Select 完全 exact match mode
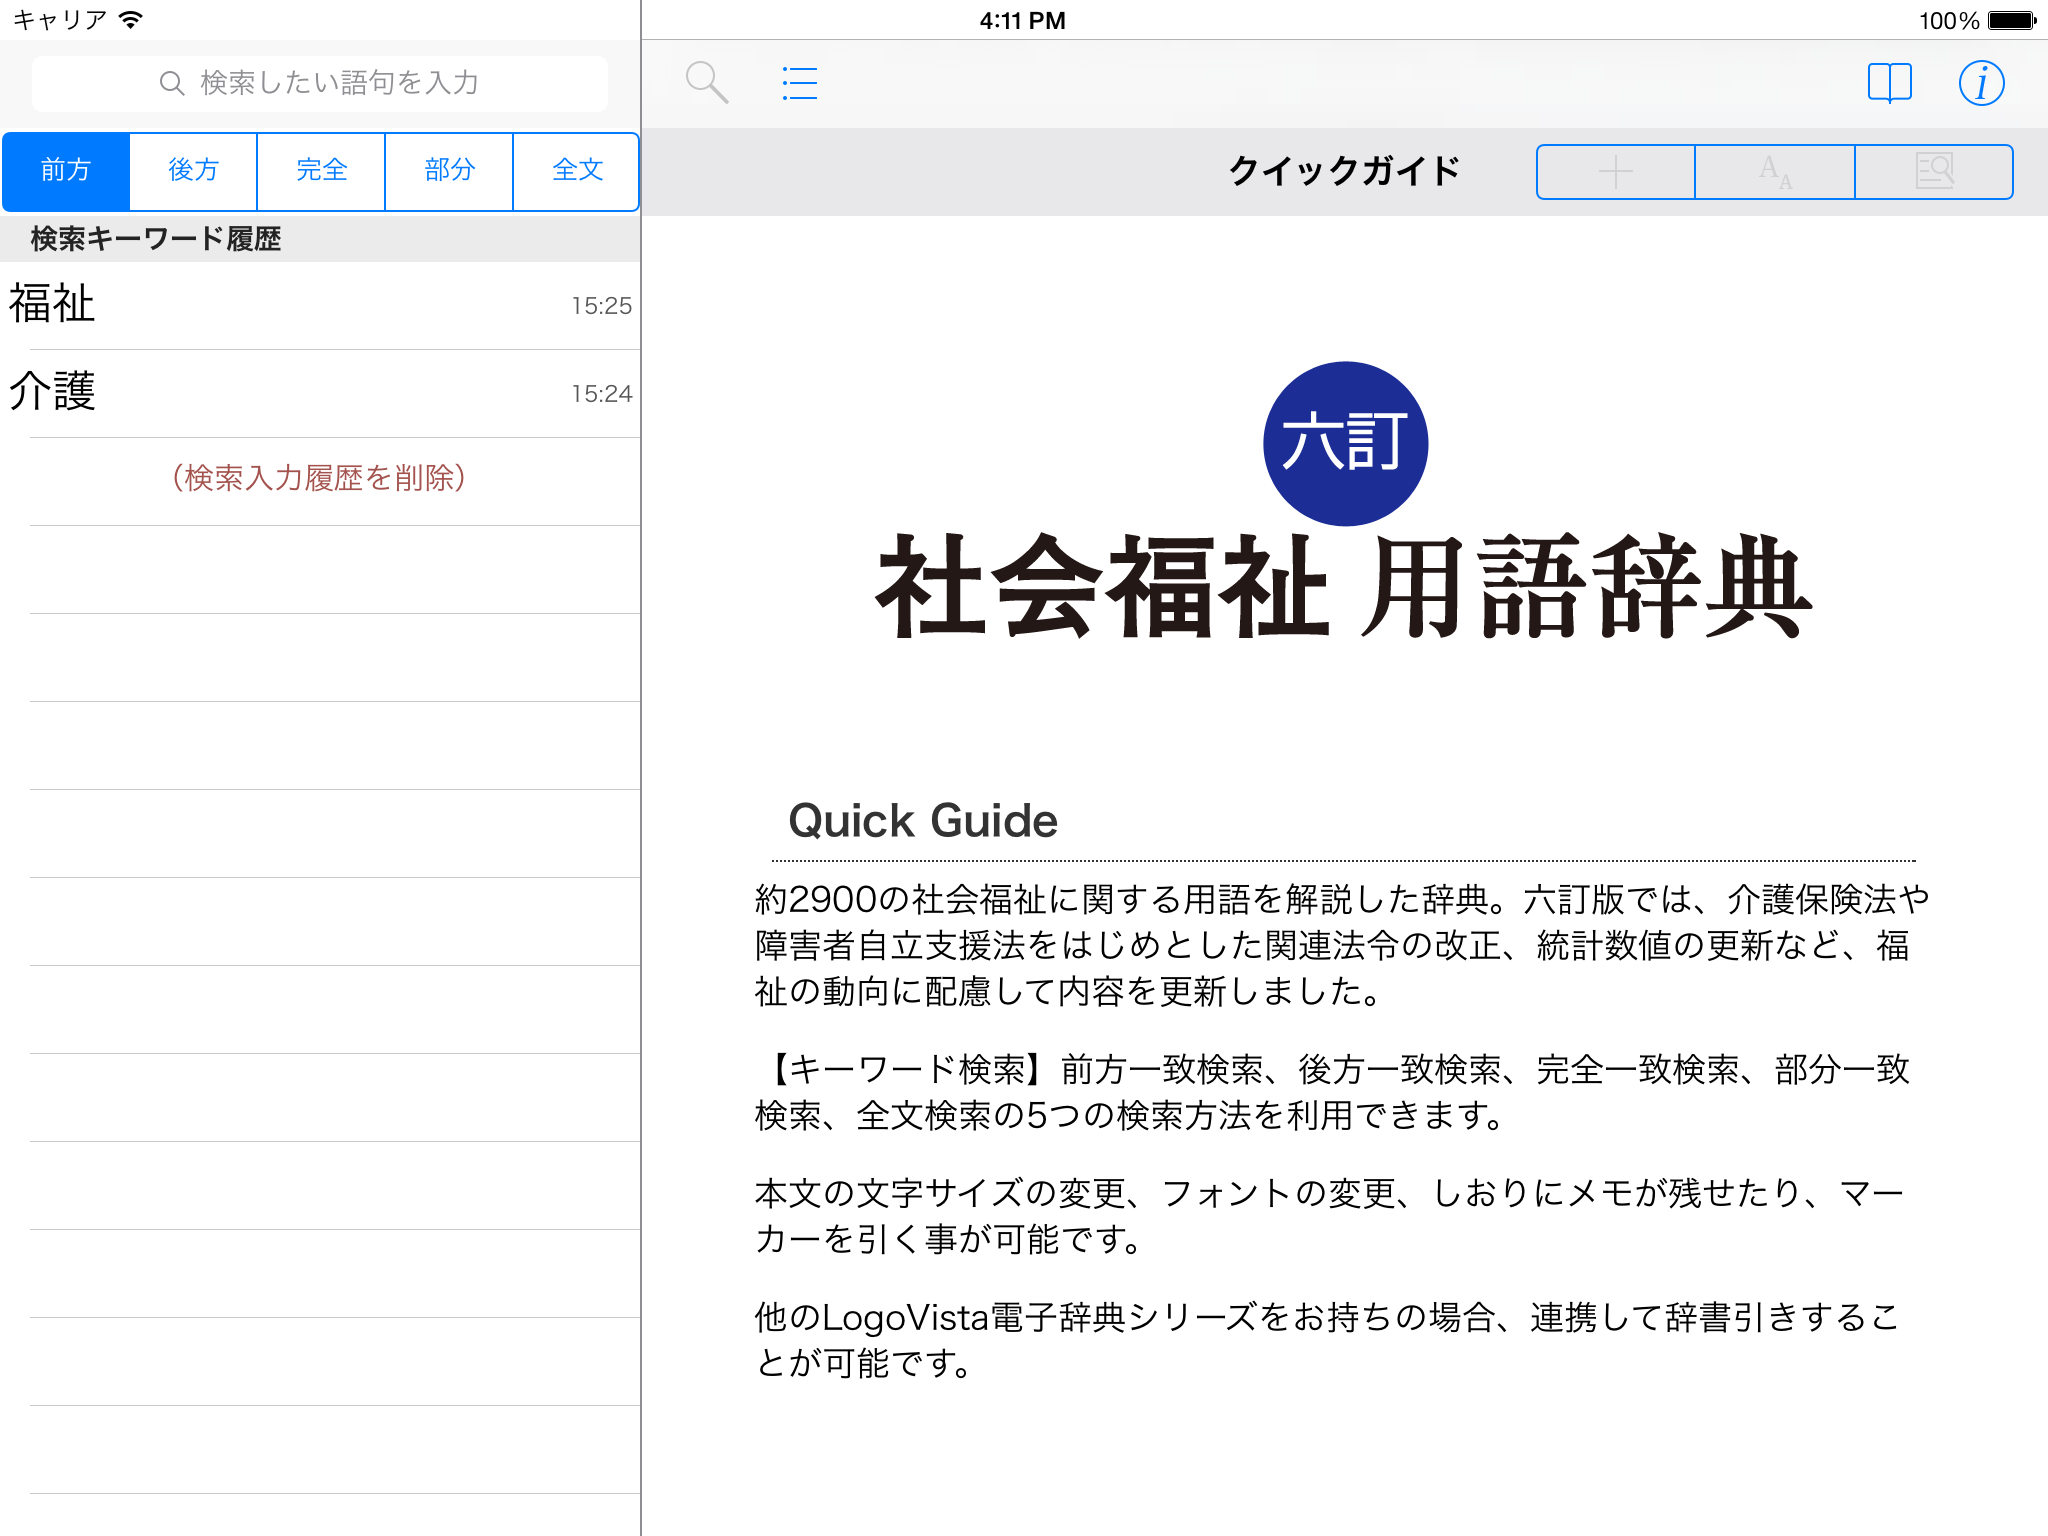The width and height of the screenshot is (2048, 1536). click(x=321, y=171)
